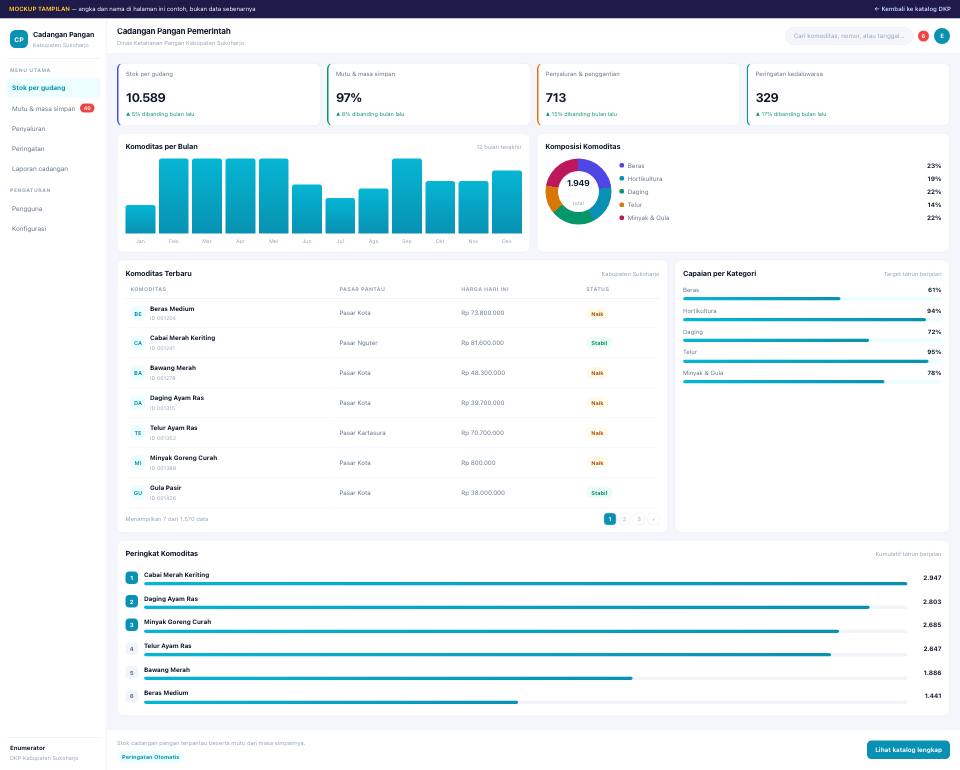Click the BE avatar for Beras Medium
960x770 pixels.
[138, 313]
